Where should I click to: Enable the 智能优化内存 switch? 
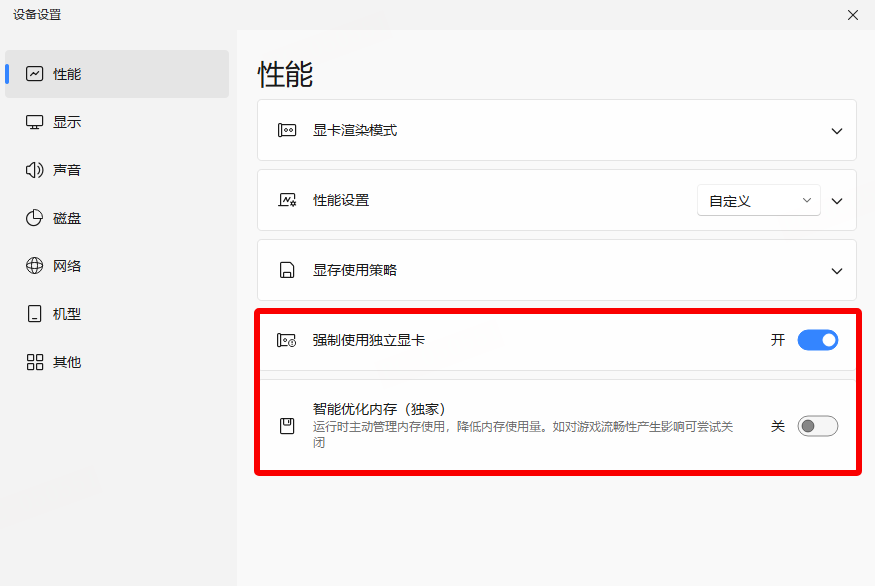[817, 426]
